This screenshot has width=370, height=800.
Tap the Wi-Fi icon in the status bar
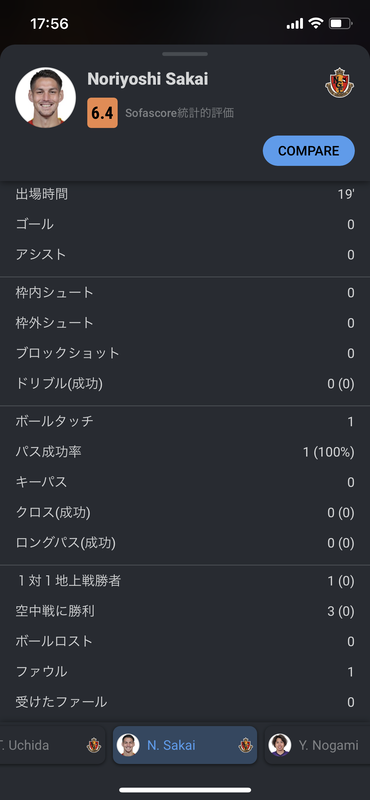pos(316,23)
